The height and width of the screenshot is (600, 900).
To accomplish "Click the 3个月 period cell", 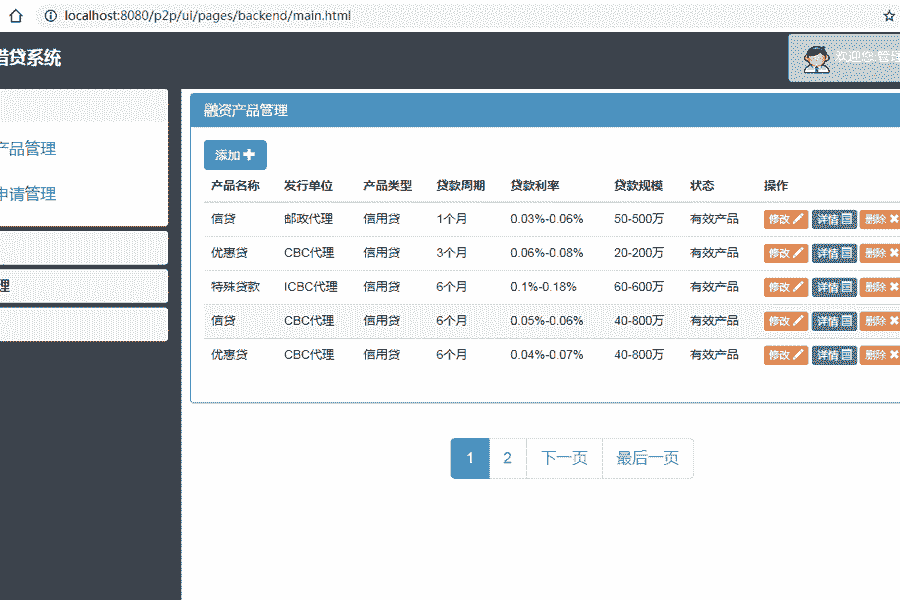I will click(x=452, y=253).
